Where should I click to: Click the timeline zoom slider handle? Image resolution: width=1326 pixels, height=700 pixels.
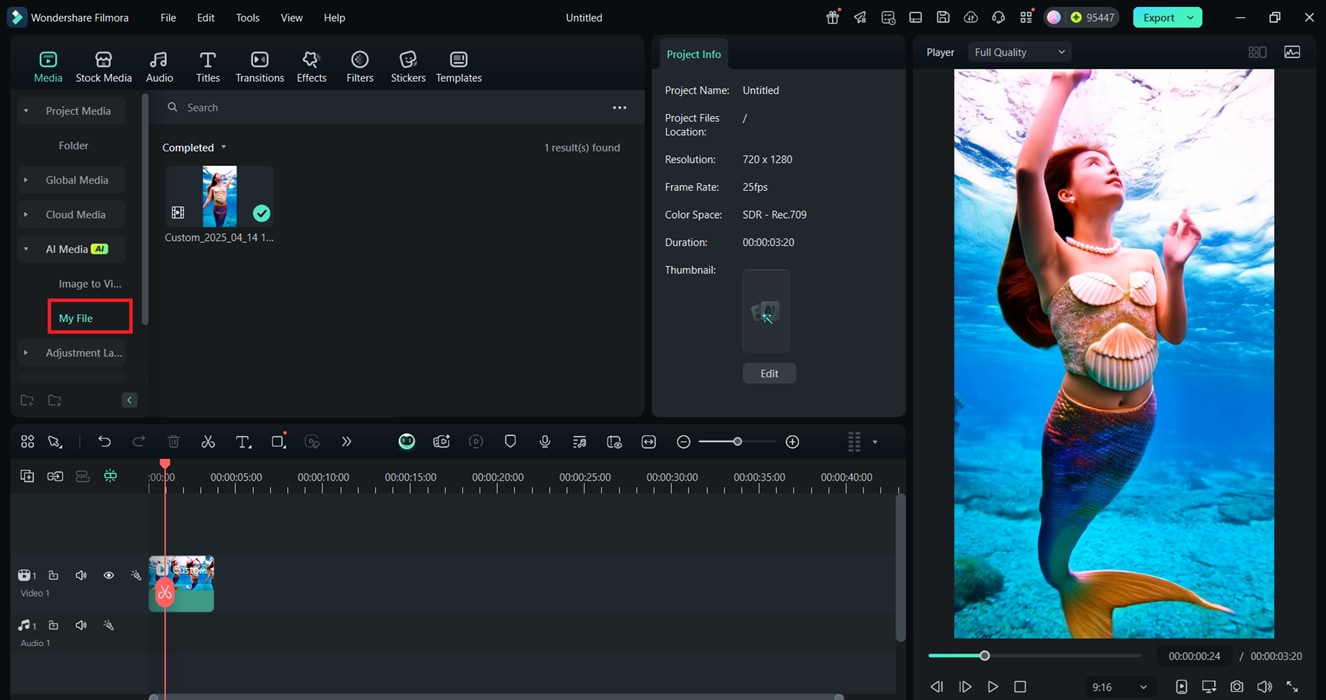coord(737,441)
